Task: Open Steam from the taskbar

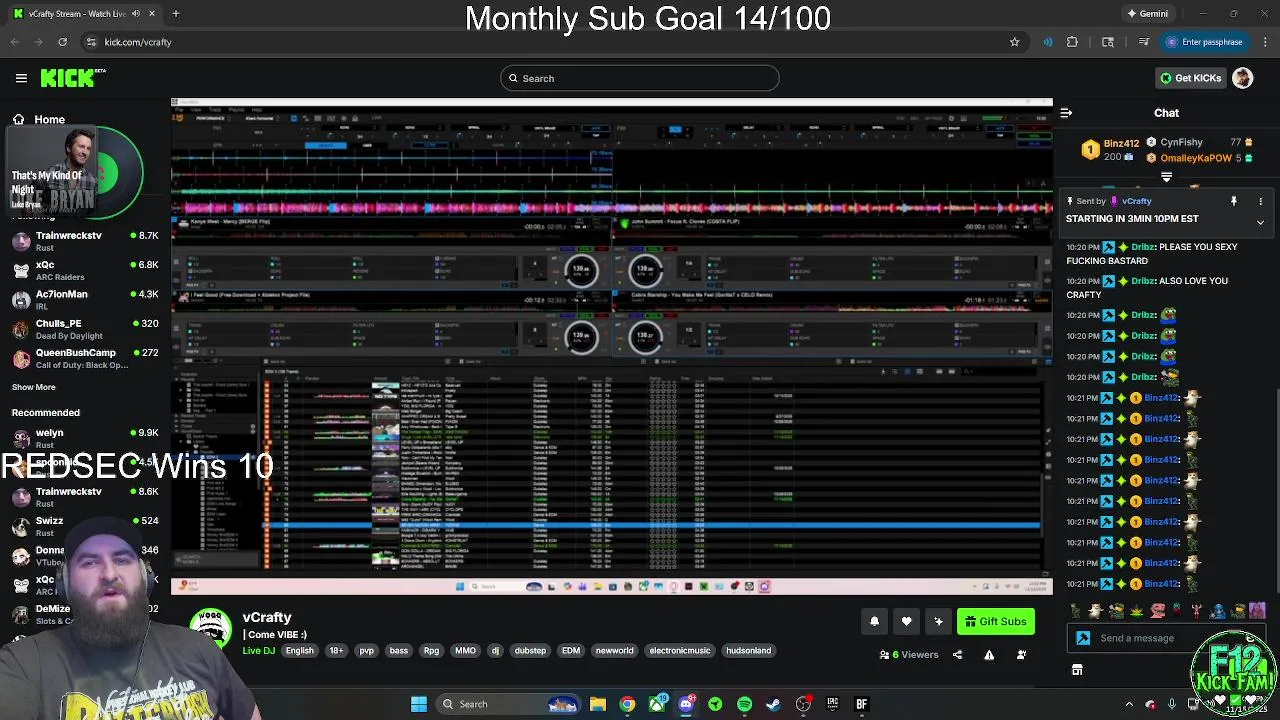Action: click(773, 704)
